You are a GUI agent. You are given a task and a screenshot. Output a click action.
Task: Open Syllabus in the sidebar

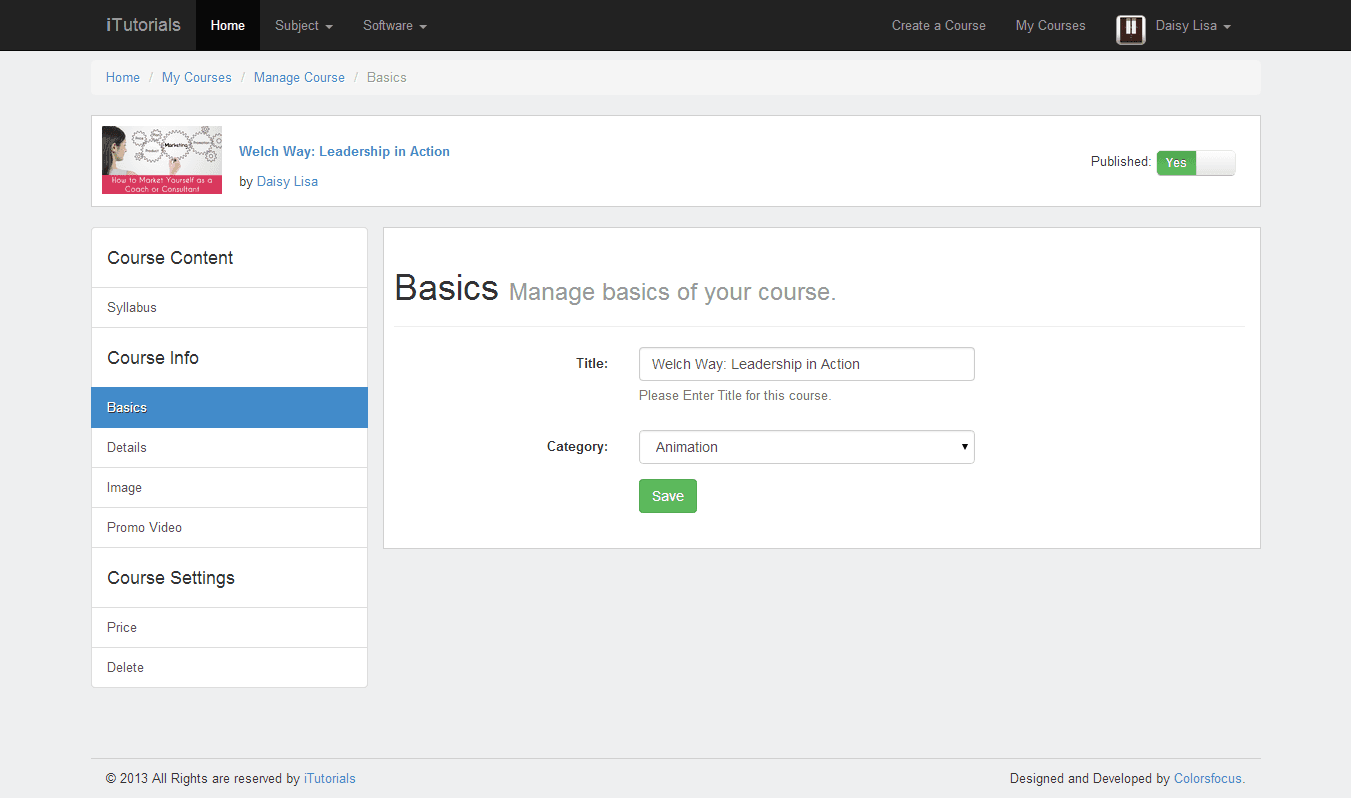tap(229, 308)
